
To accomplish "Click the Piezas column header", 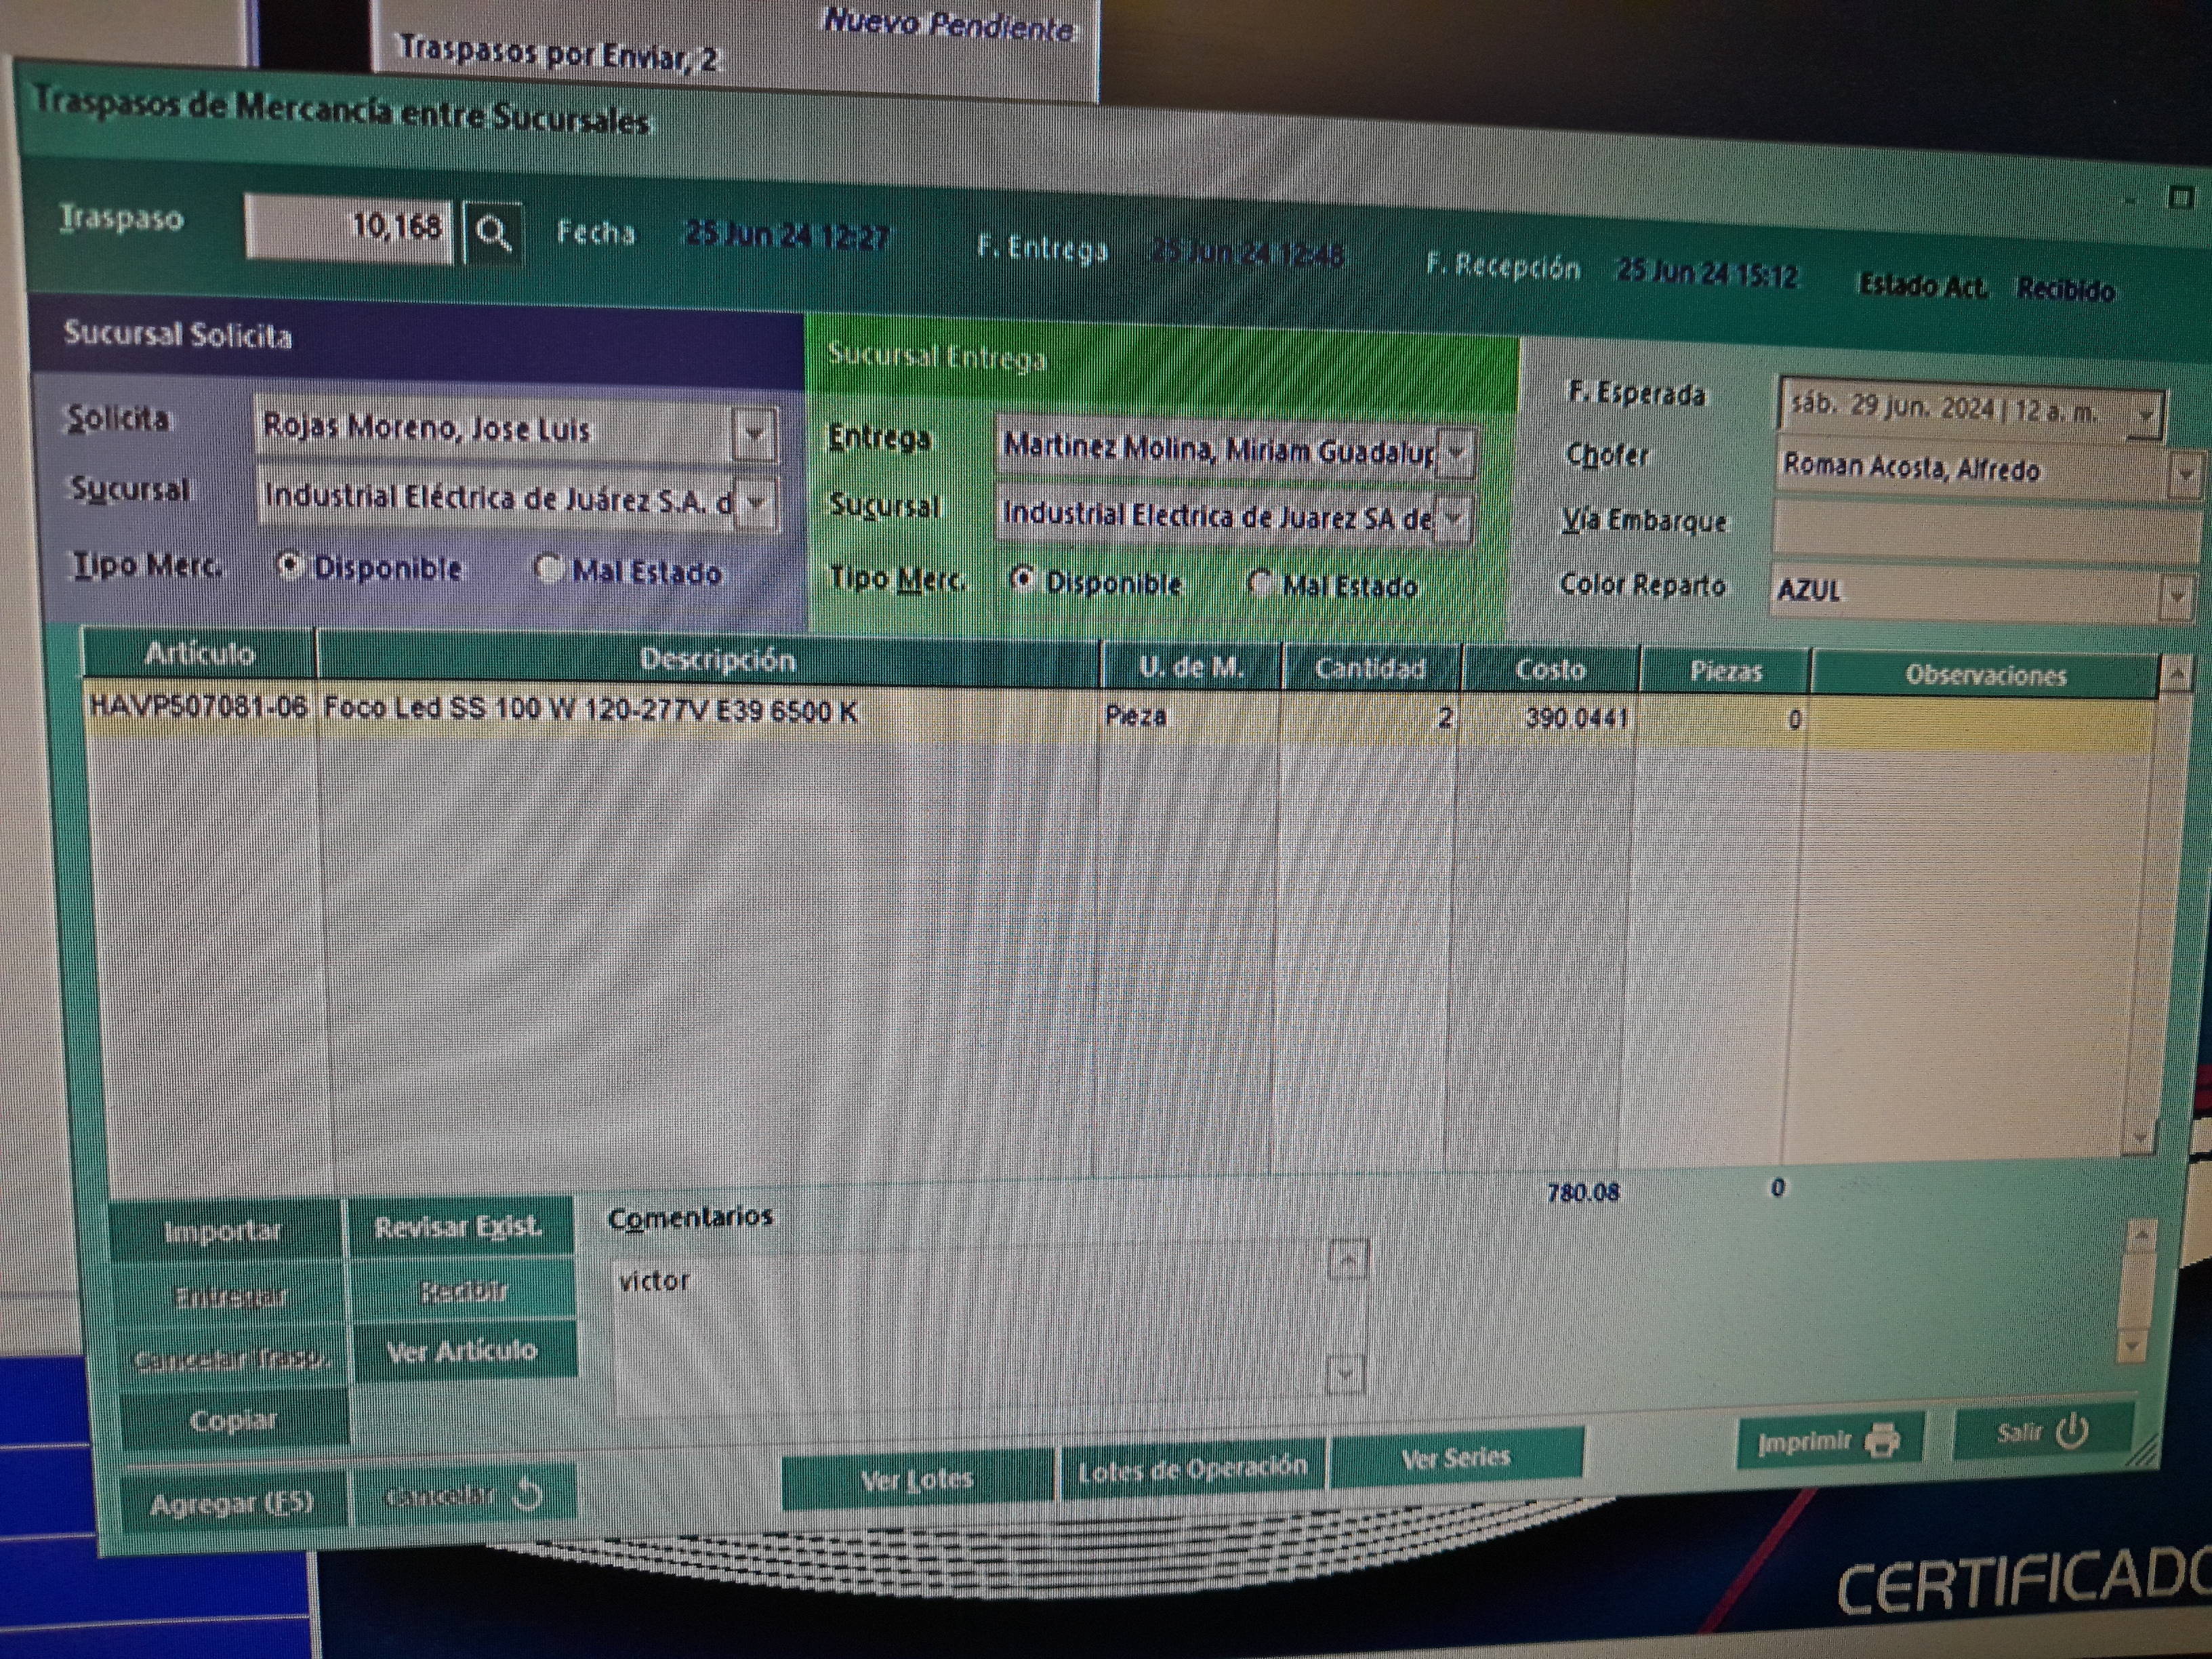I will [x=1725, y=672].
